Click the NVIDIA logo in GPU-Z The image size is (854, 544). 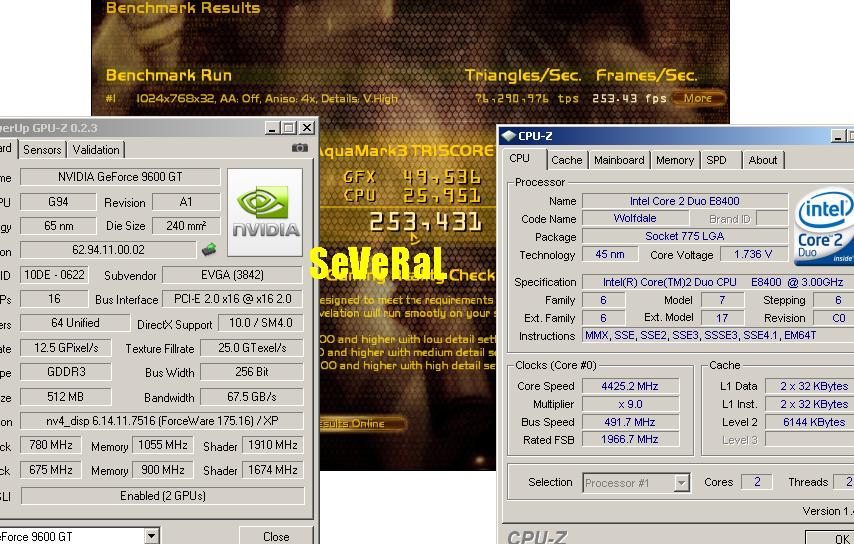coord(265,212)
